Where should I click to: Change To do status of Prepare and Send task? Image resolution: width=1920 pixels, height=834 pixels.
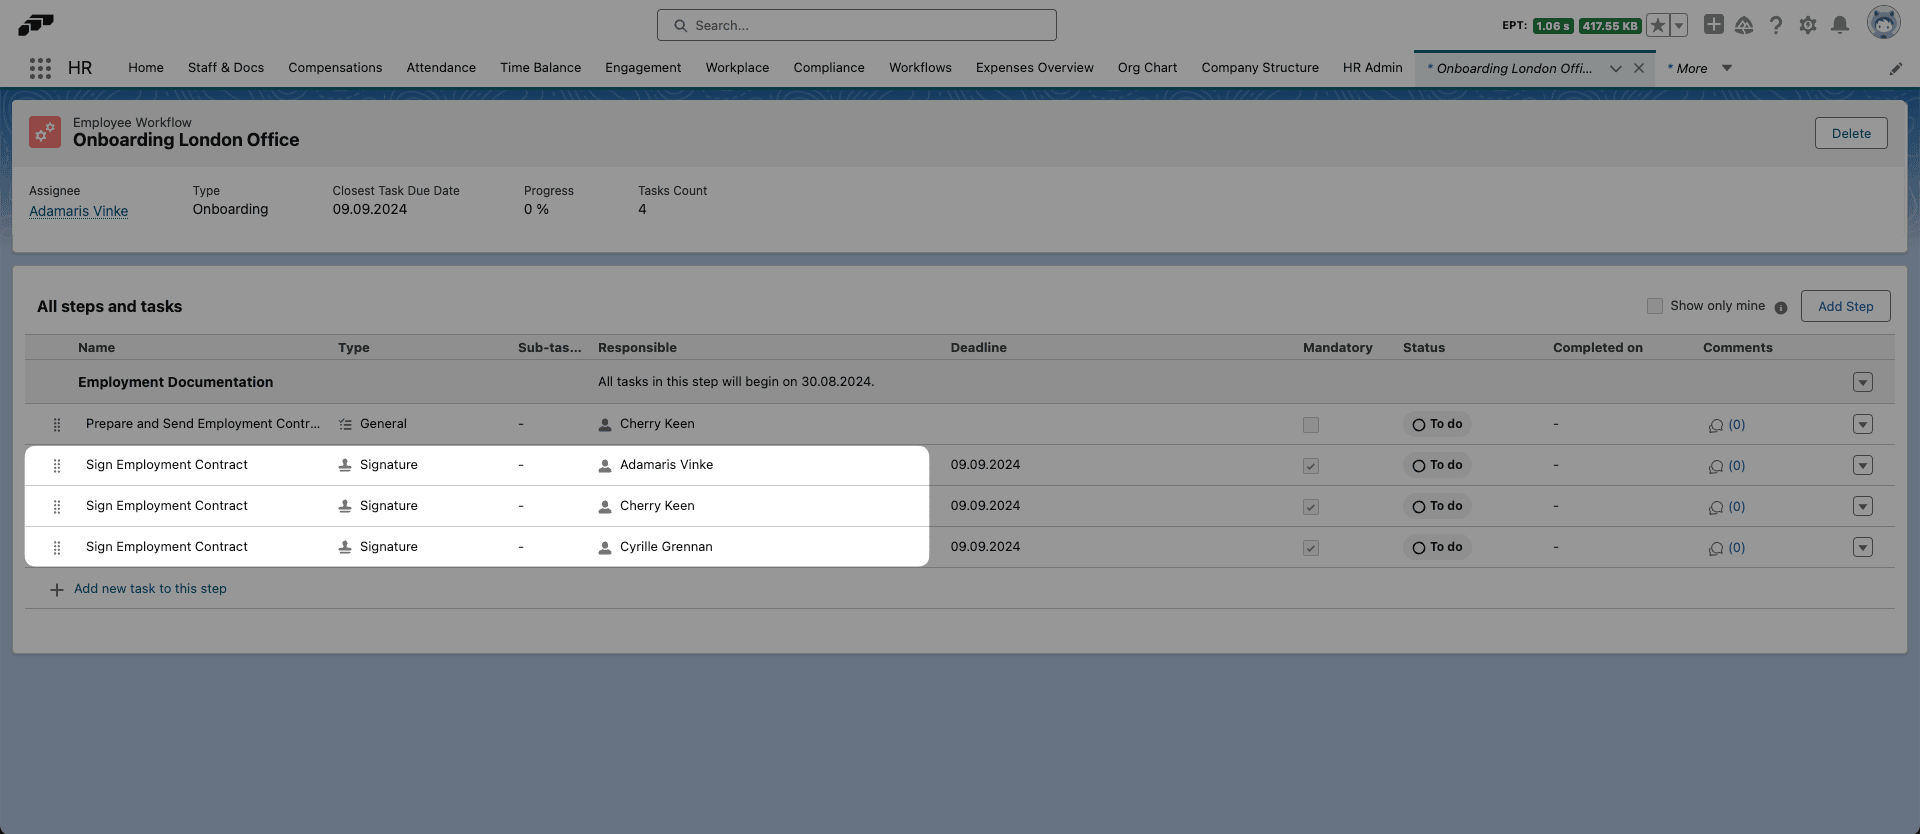(x=1437, y=424)
